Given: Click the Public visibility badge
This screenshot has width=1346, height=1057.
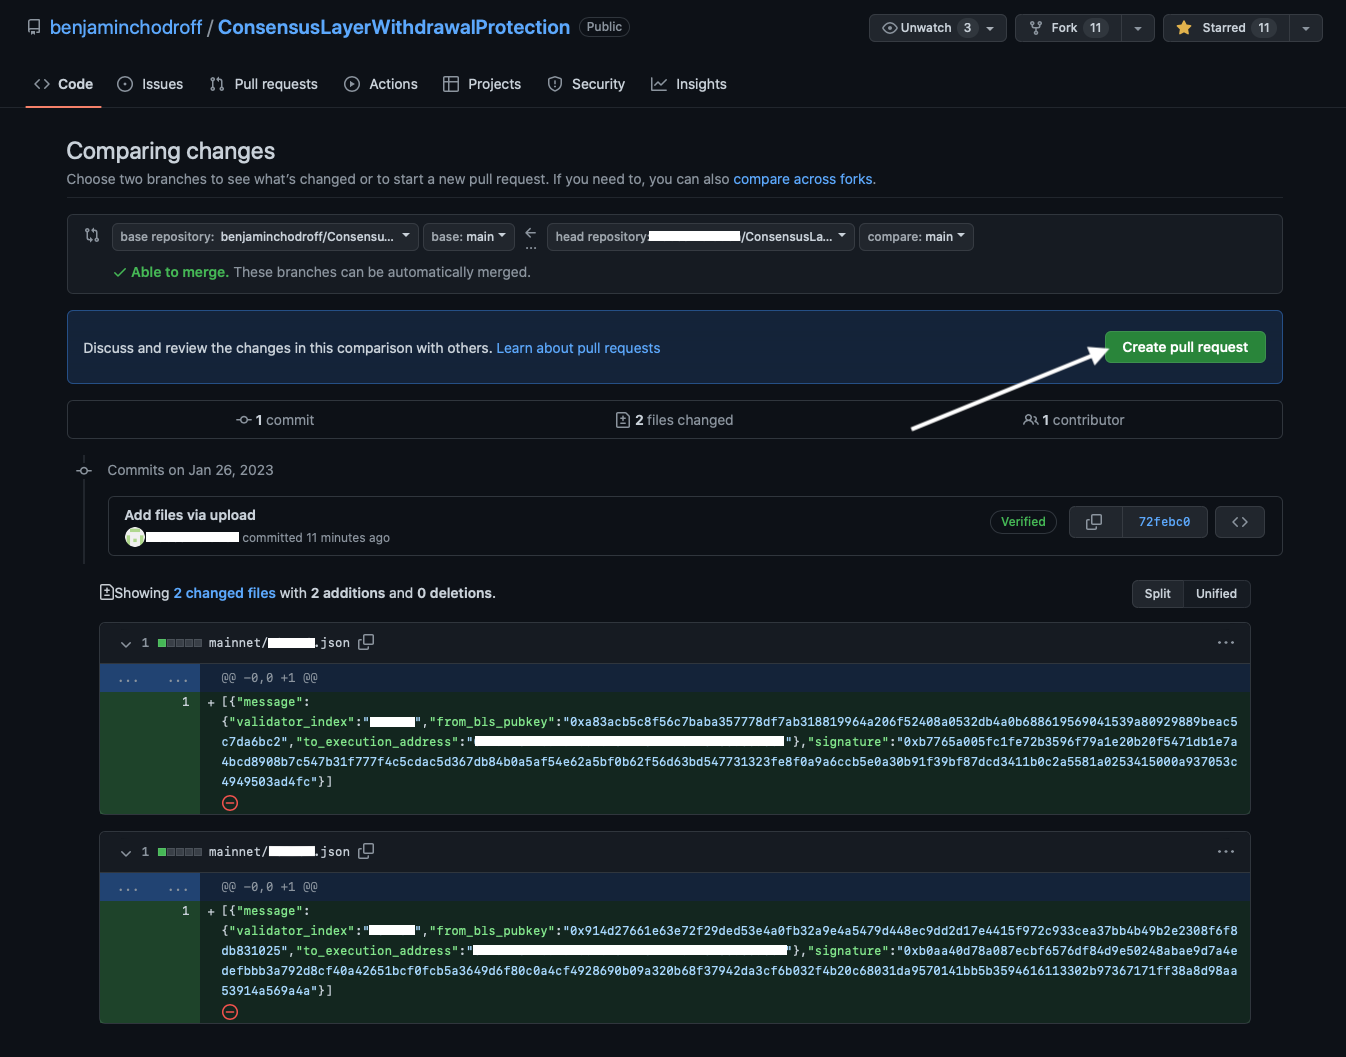Looking at the screenshot, I should point(604,27).
